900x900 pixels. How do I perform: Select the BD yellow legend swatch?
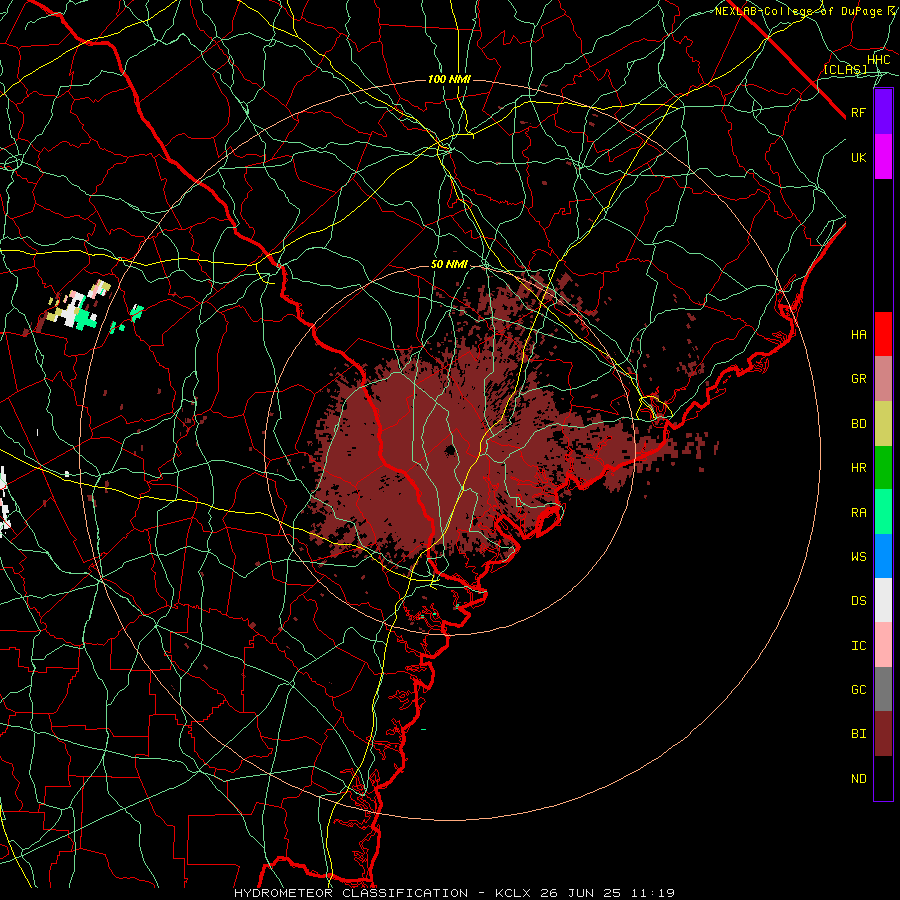[x=883, y=424]
